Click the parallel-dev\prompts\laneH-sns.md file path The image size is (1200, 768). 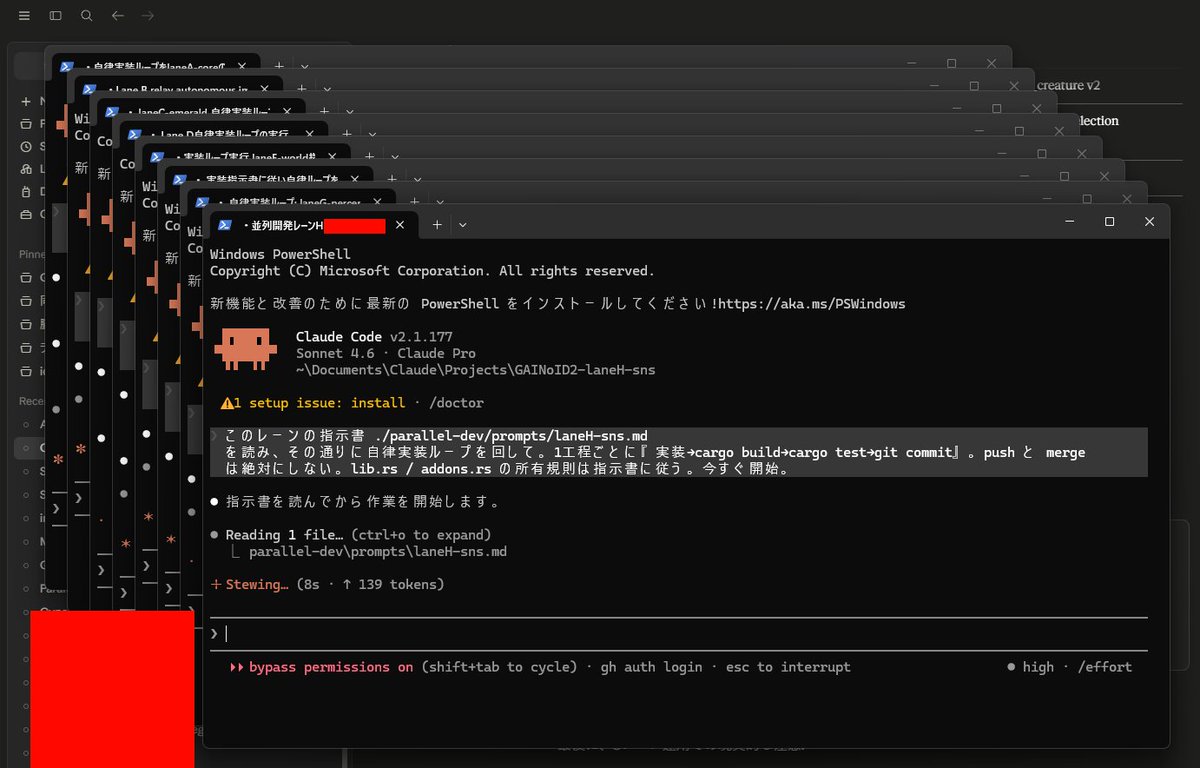point(378,551)
